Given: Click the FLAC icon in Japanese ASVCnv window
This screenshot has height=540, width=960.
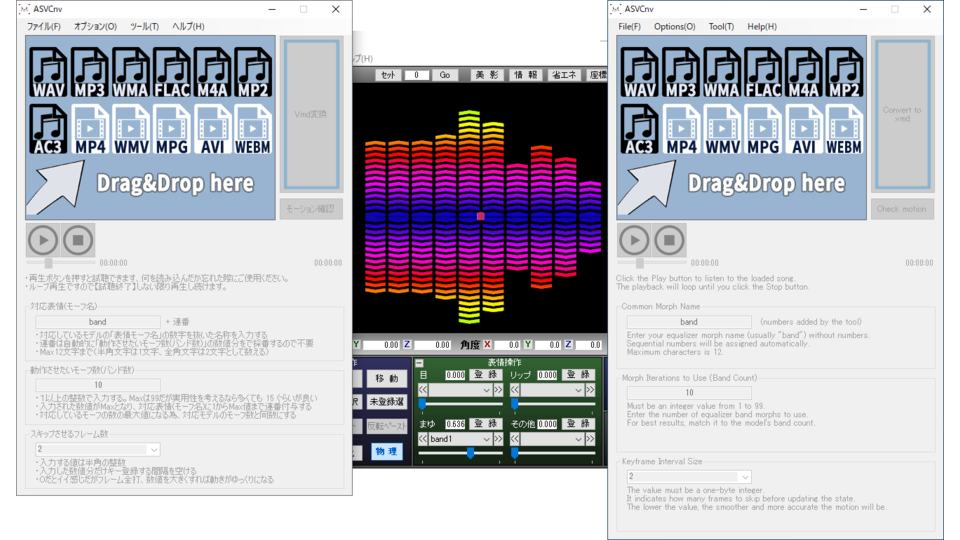Looking at the screenshot, I should (171, 72).
